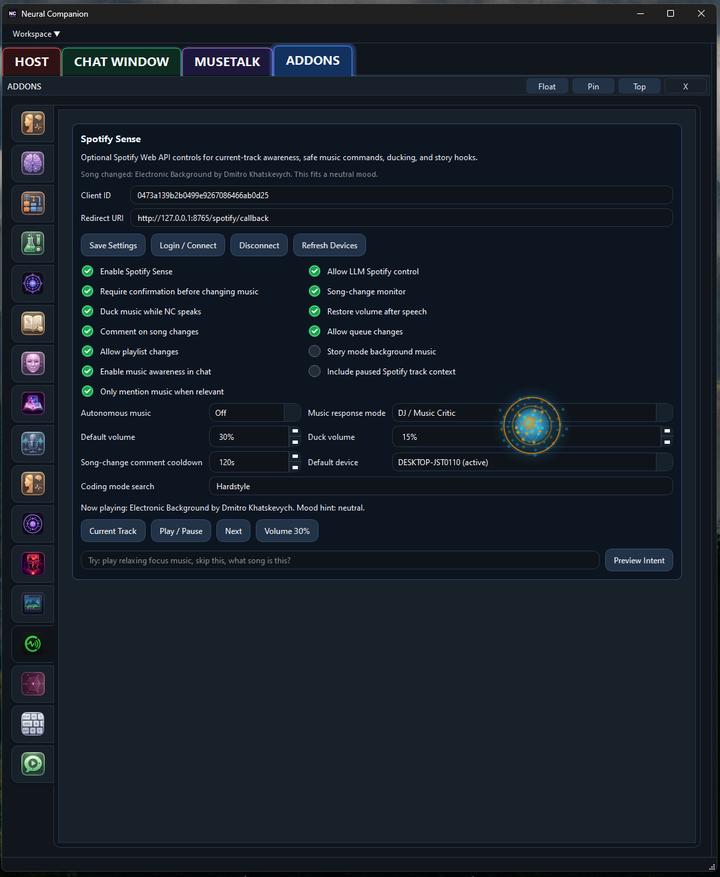Click the NC app logo in title bar
The width and height of the screenshot is (720, 877).
click(x=12, y=13)
